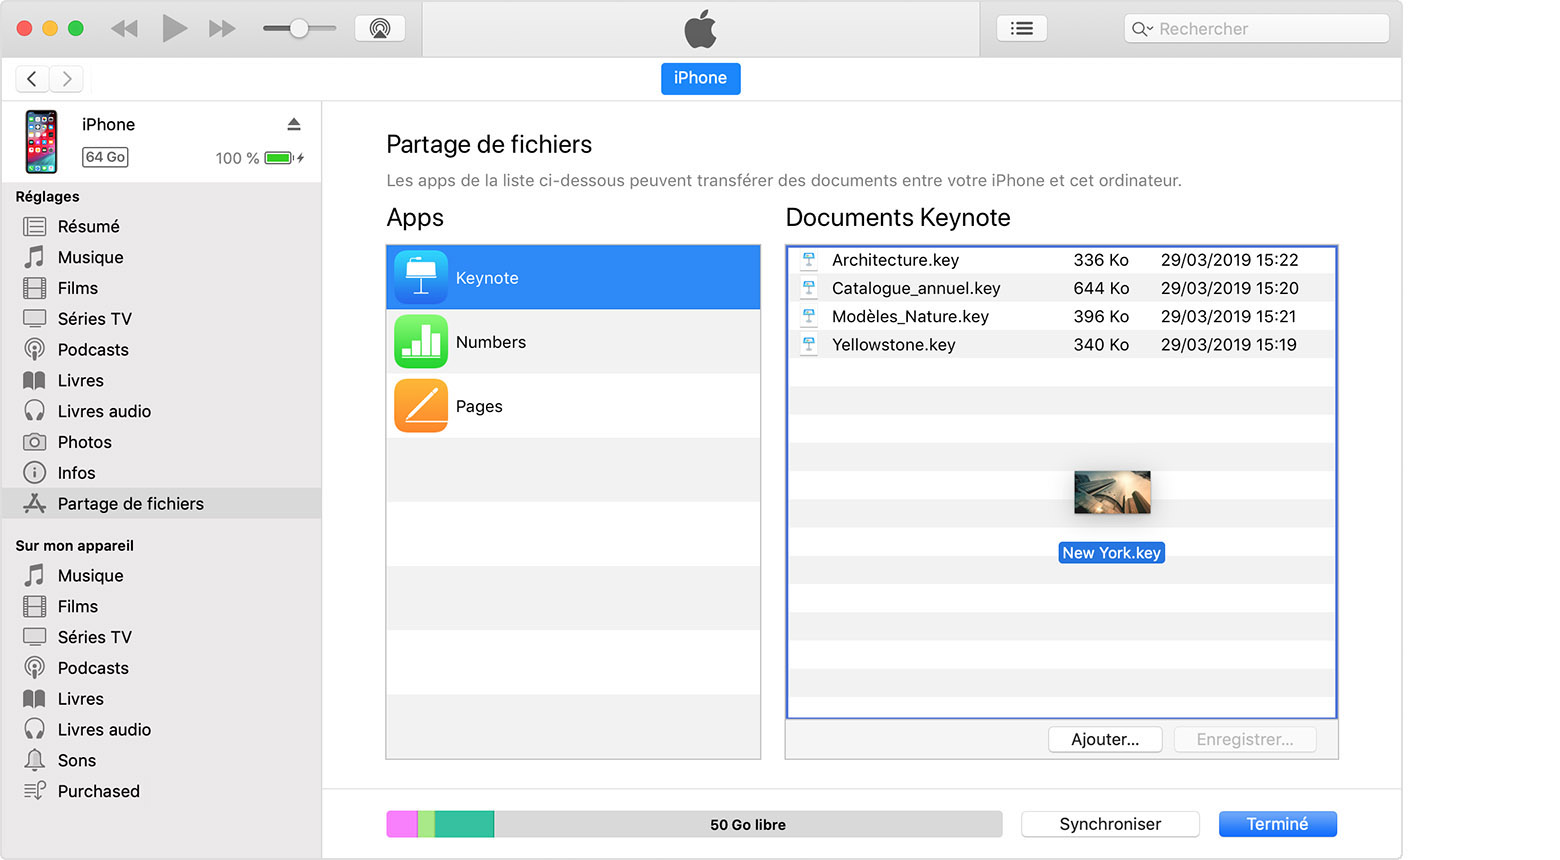Select Photos in the sidebar
This screenshot has height=860, width=1560.
pos(84,442)
